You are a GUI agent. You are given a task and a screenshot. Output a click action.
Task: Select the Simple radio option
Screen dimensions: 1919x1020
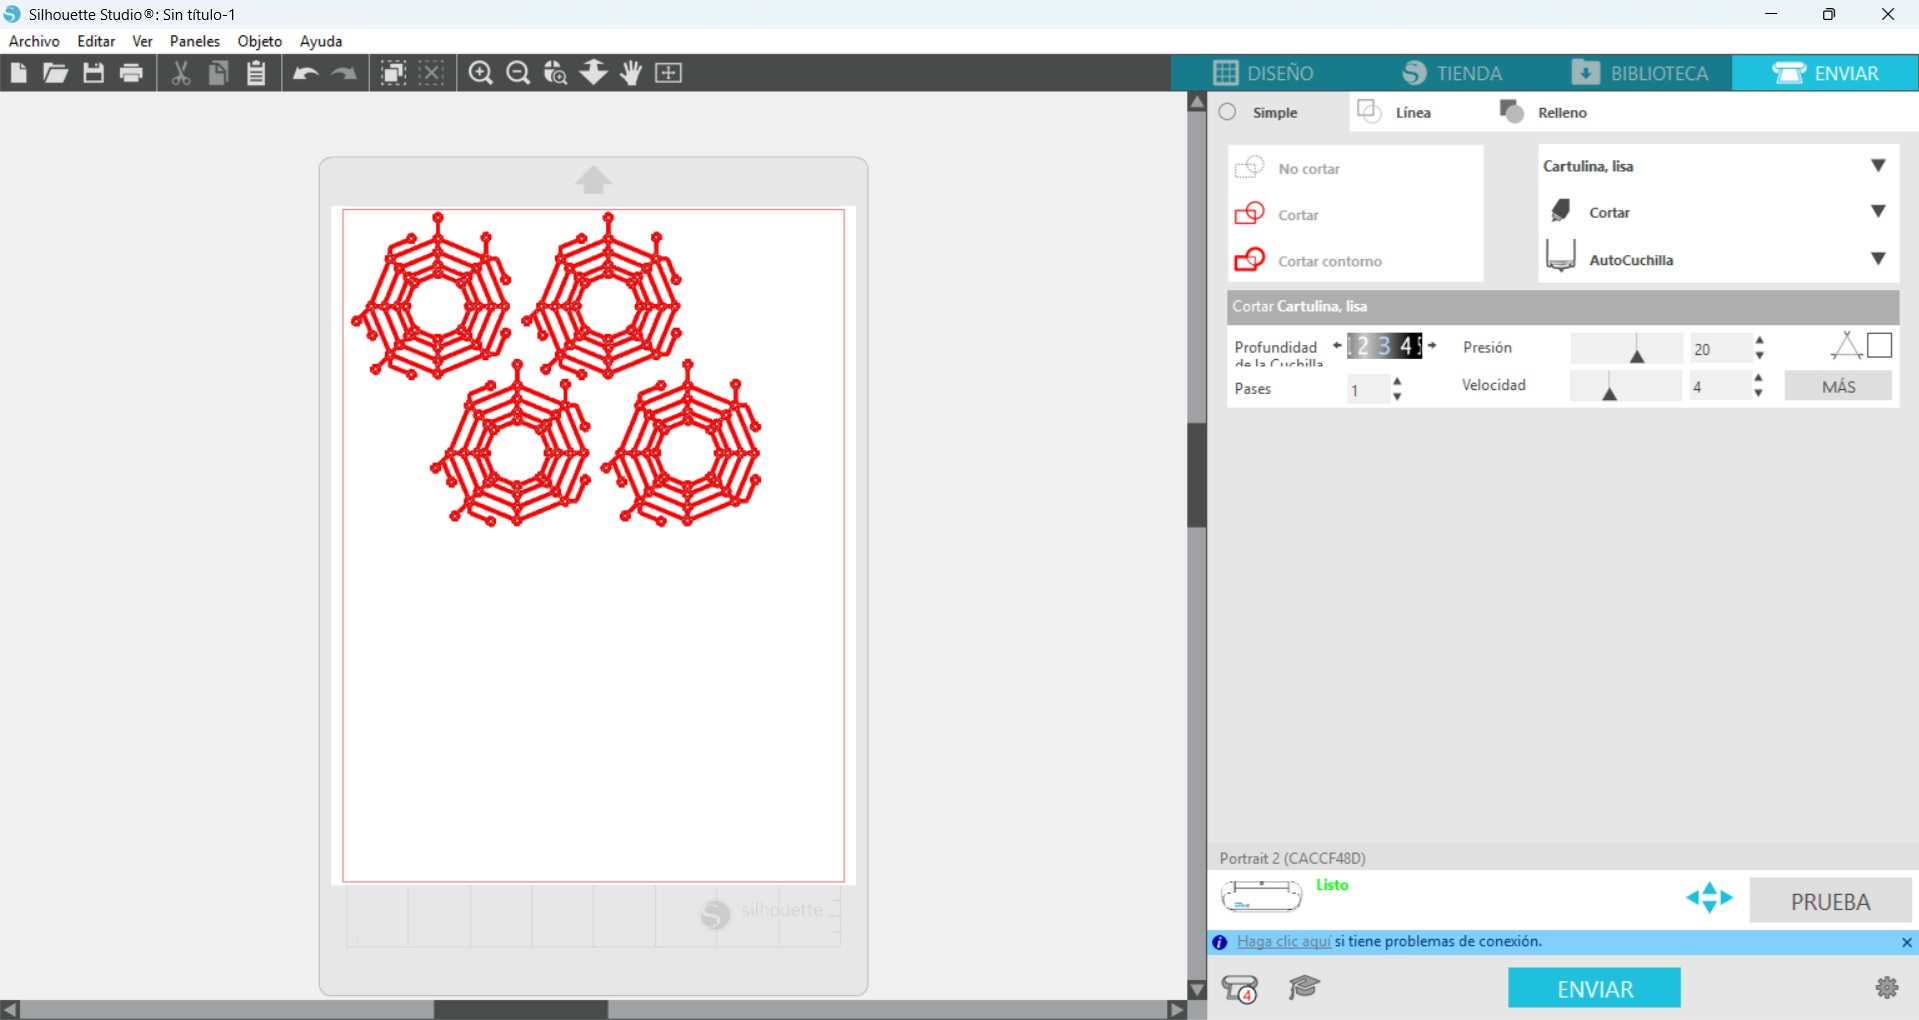[x=1228, y=112]
